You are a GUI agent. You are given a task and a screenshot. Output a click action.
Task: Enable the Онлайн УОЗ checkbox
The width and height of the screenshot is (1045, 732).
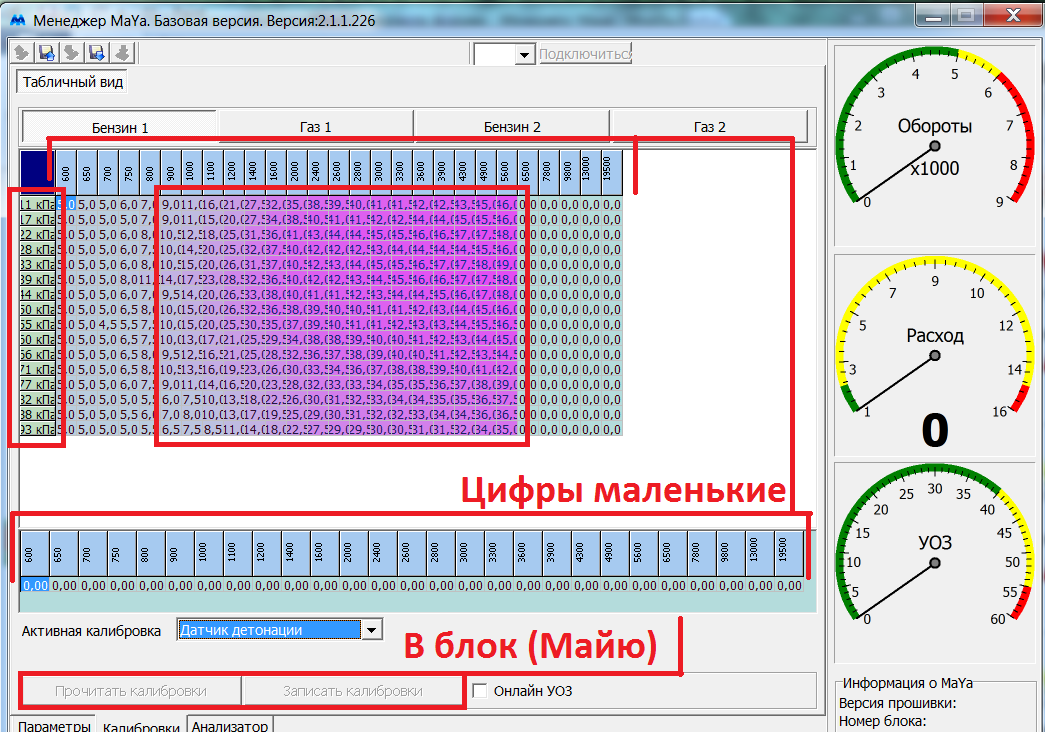pyautogui.click(x=480, y=691)
